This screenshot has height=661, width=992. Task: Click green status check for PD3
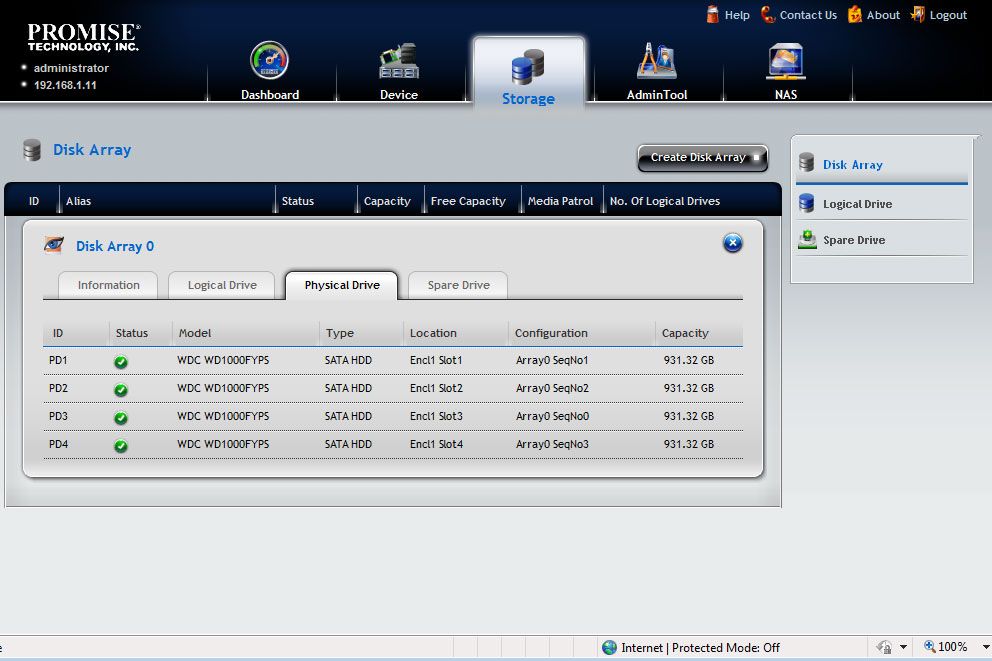click(121, 417)
